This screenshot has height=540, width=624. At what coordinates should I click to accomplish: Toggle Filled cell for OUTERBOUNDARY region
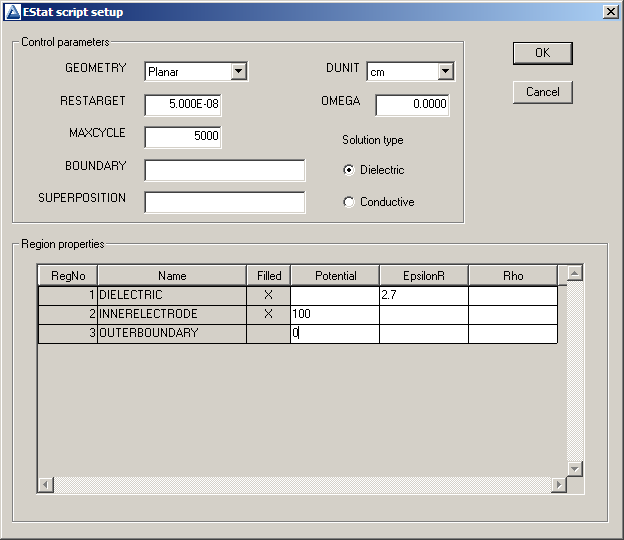click(268, 334)
